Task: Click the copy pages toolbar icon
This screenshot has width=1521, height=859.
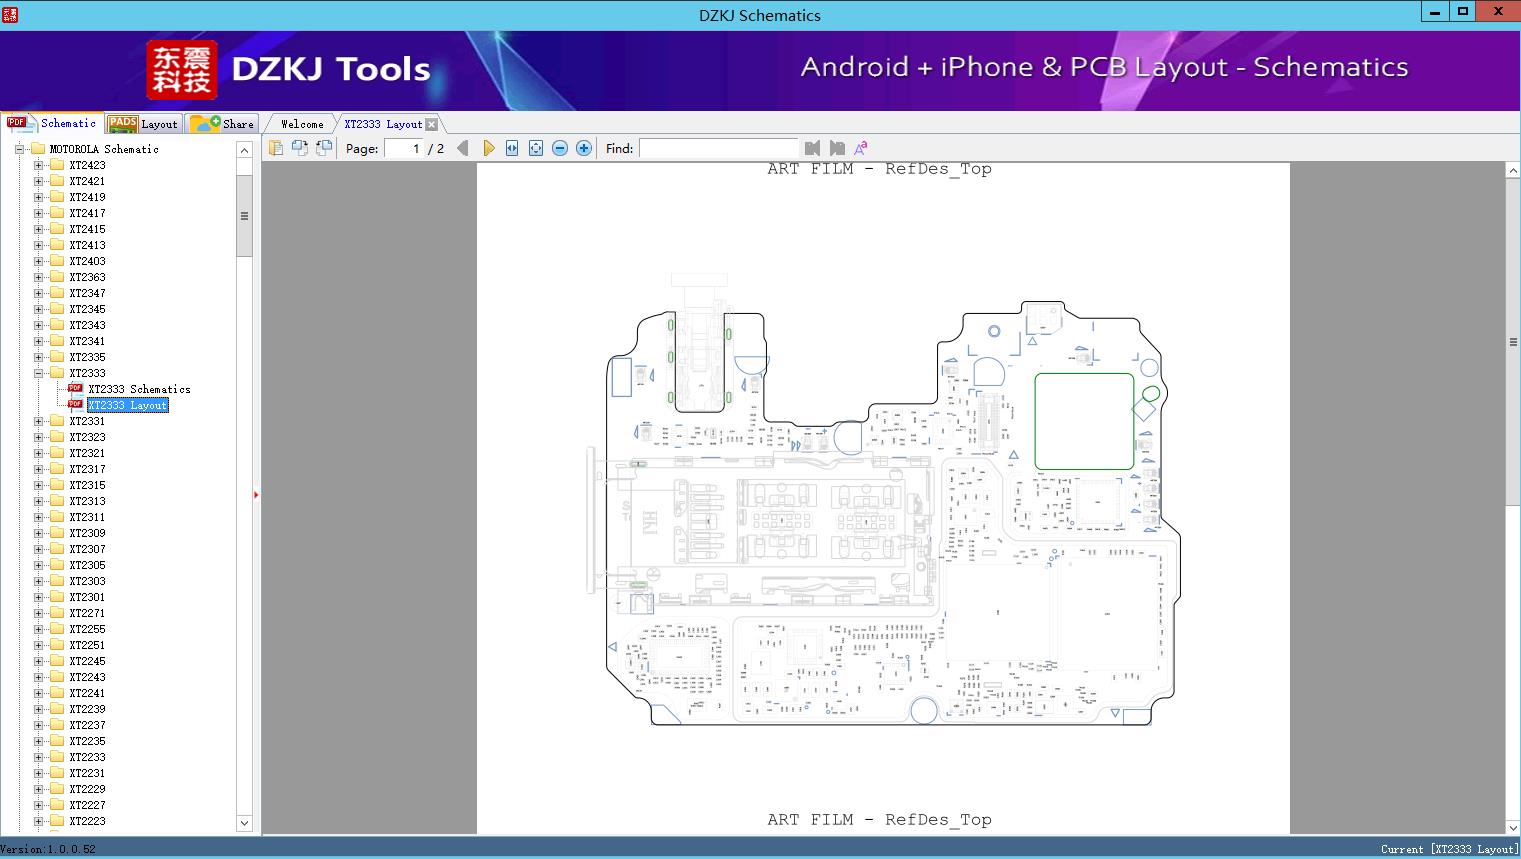Action: tap(276, 148)
